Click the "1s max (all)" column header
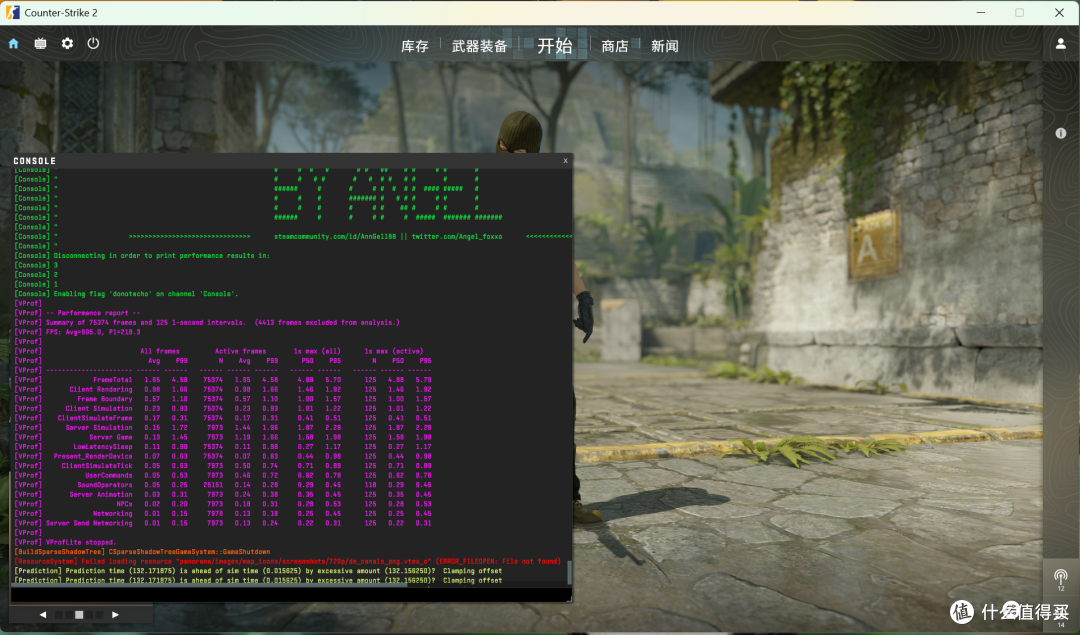 (318, 351)
